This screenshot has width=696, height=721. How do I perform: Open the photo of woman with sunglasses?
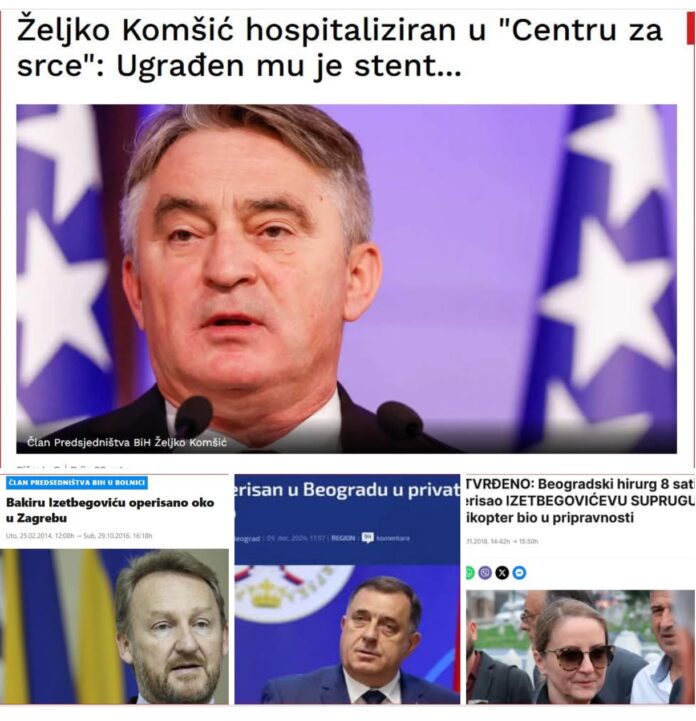pos(580,647)
